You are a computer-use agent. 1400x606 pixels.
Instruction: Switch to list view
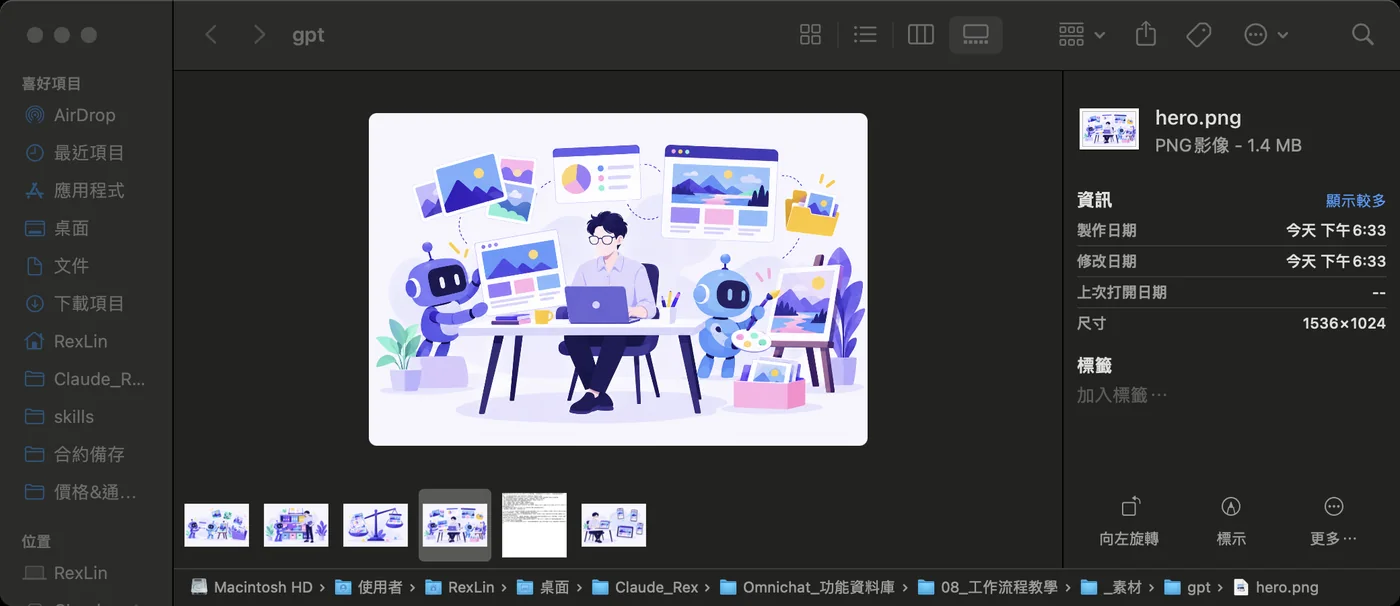(865, 35)
